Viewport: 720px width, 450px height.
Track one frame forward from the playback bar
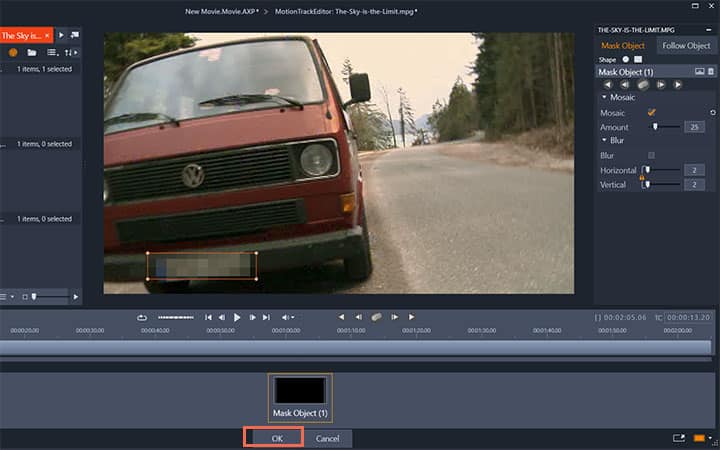394,317
